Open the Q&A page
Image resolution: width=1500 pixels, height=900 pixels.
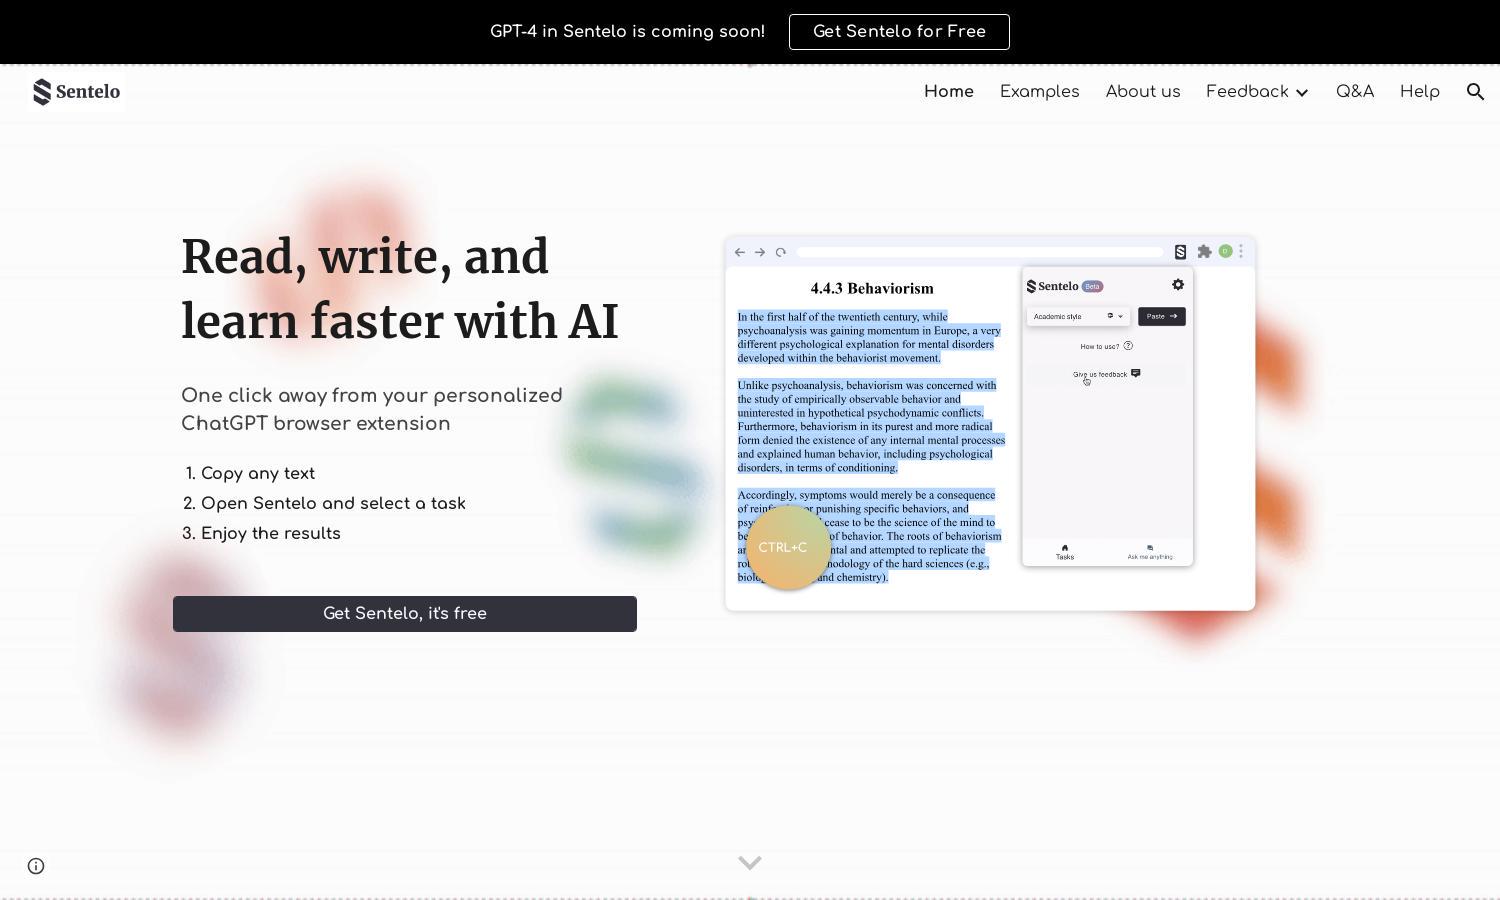pyautogui.click(x=1355, y=92)
